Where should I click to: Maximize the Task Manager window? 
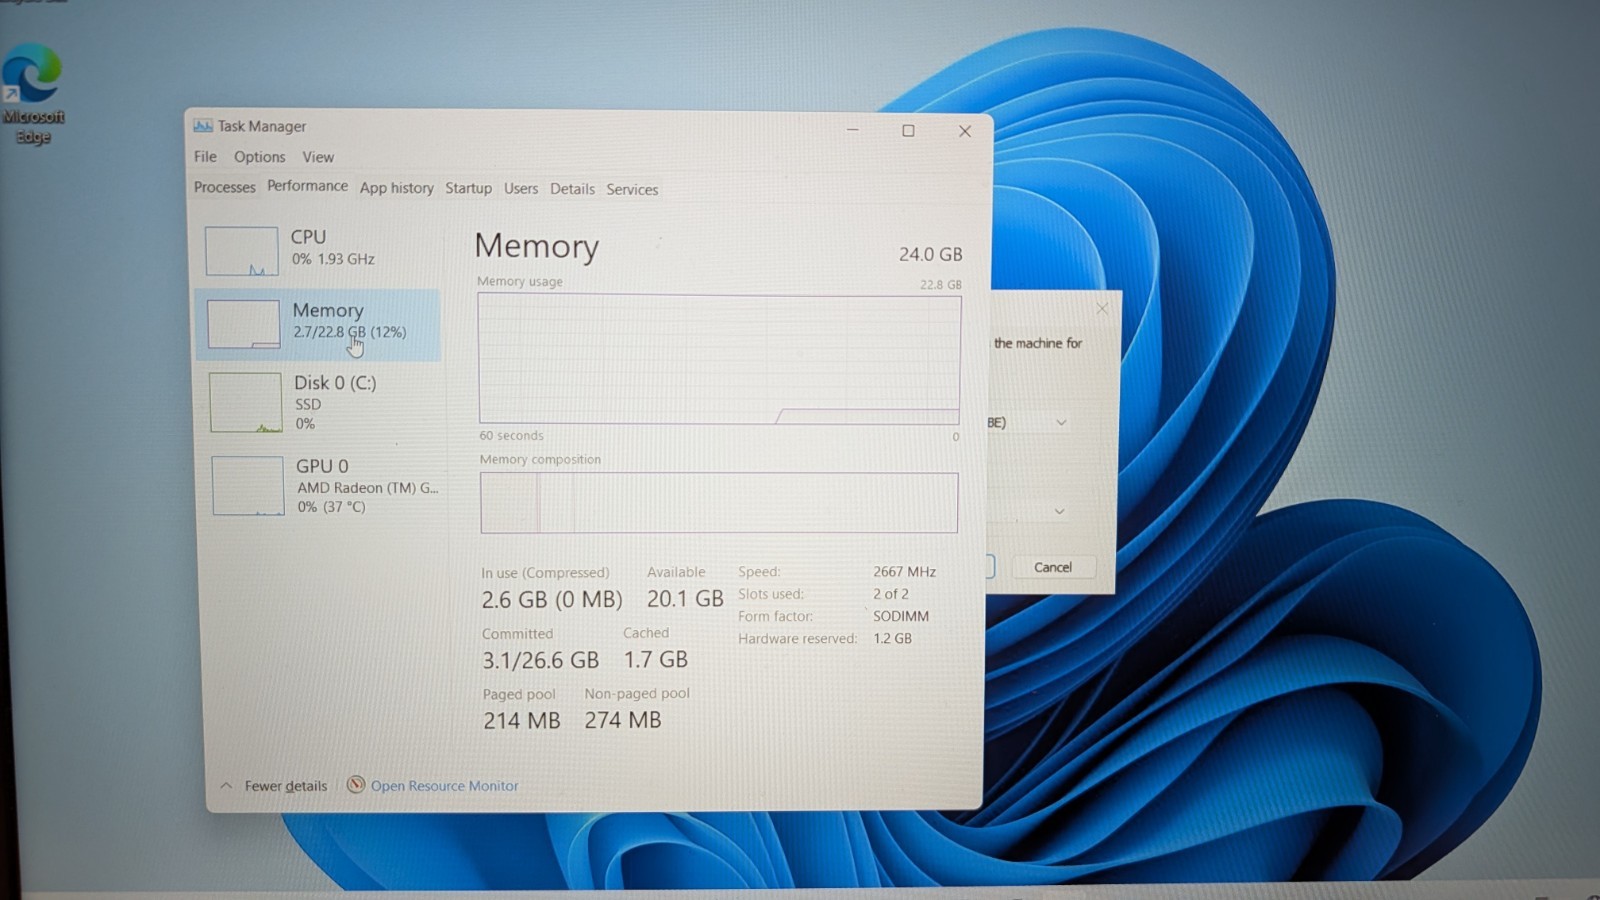(x=908, y=131)
